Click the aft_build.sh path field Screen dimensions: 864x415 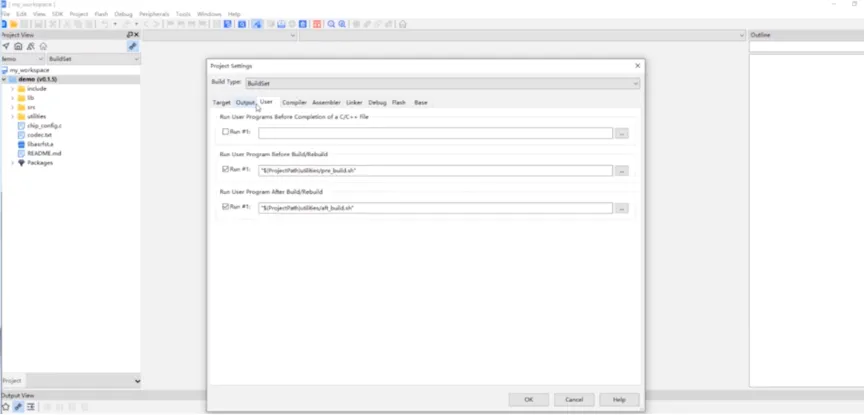[x=435, y=208]
